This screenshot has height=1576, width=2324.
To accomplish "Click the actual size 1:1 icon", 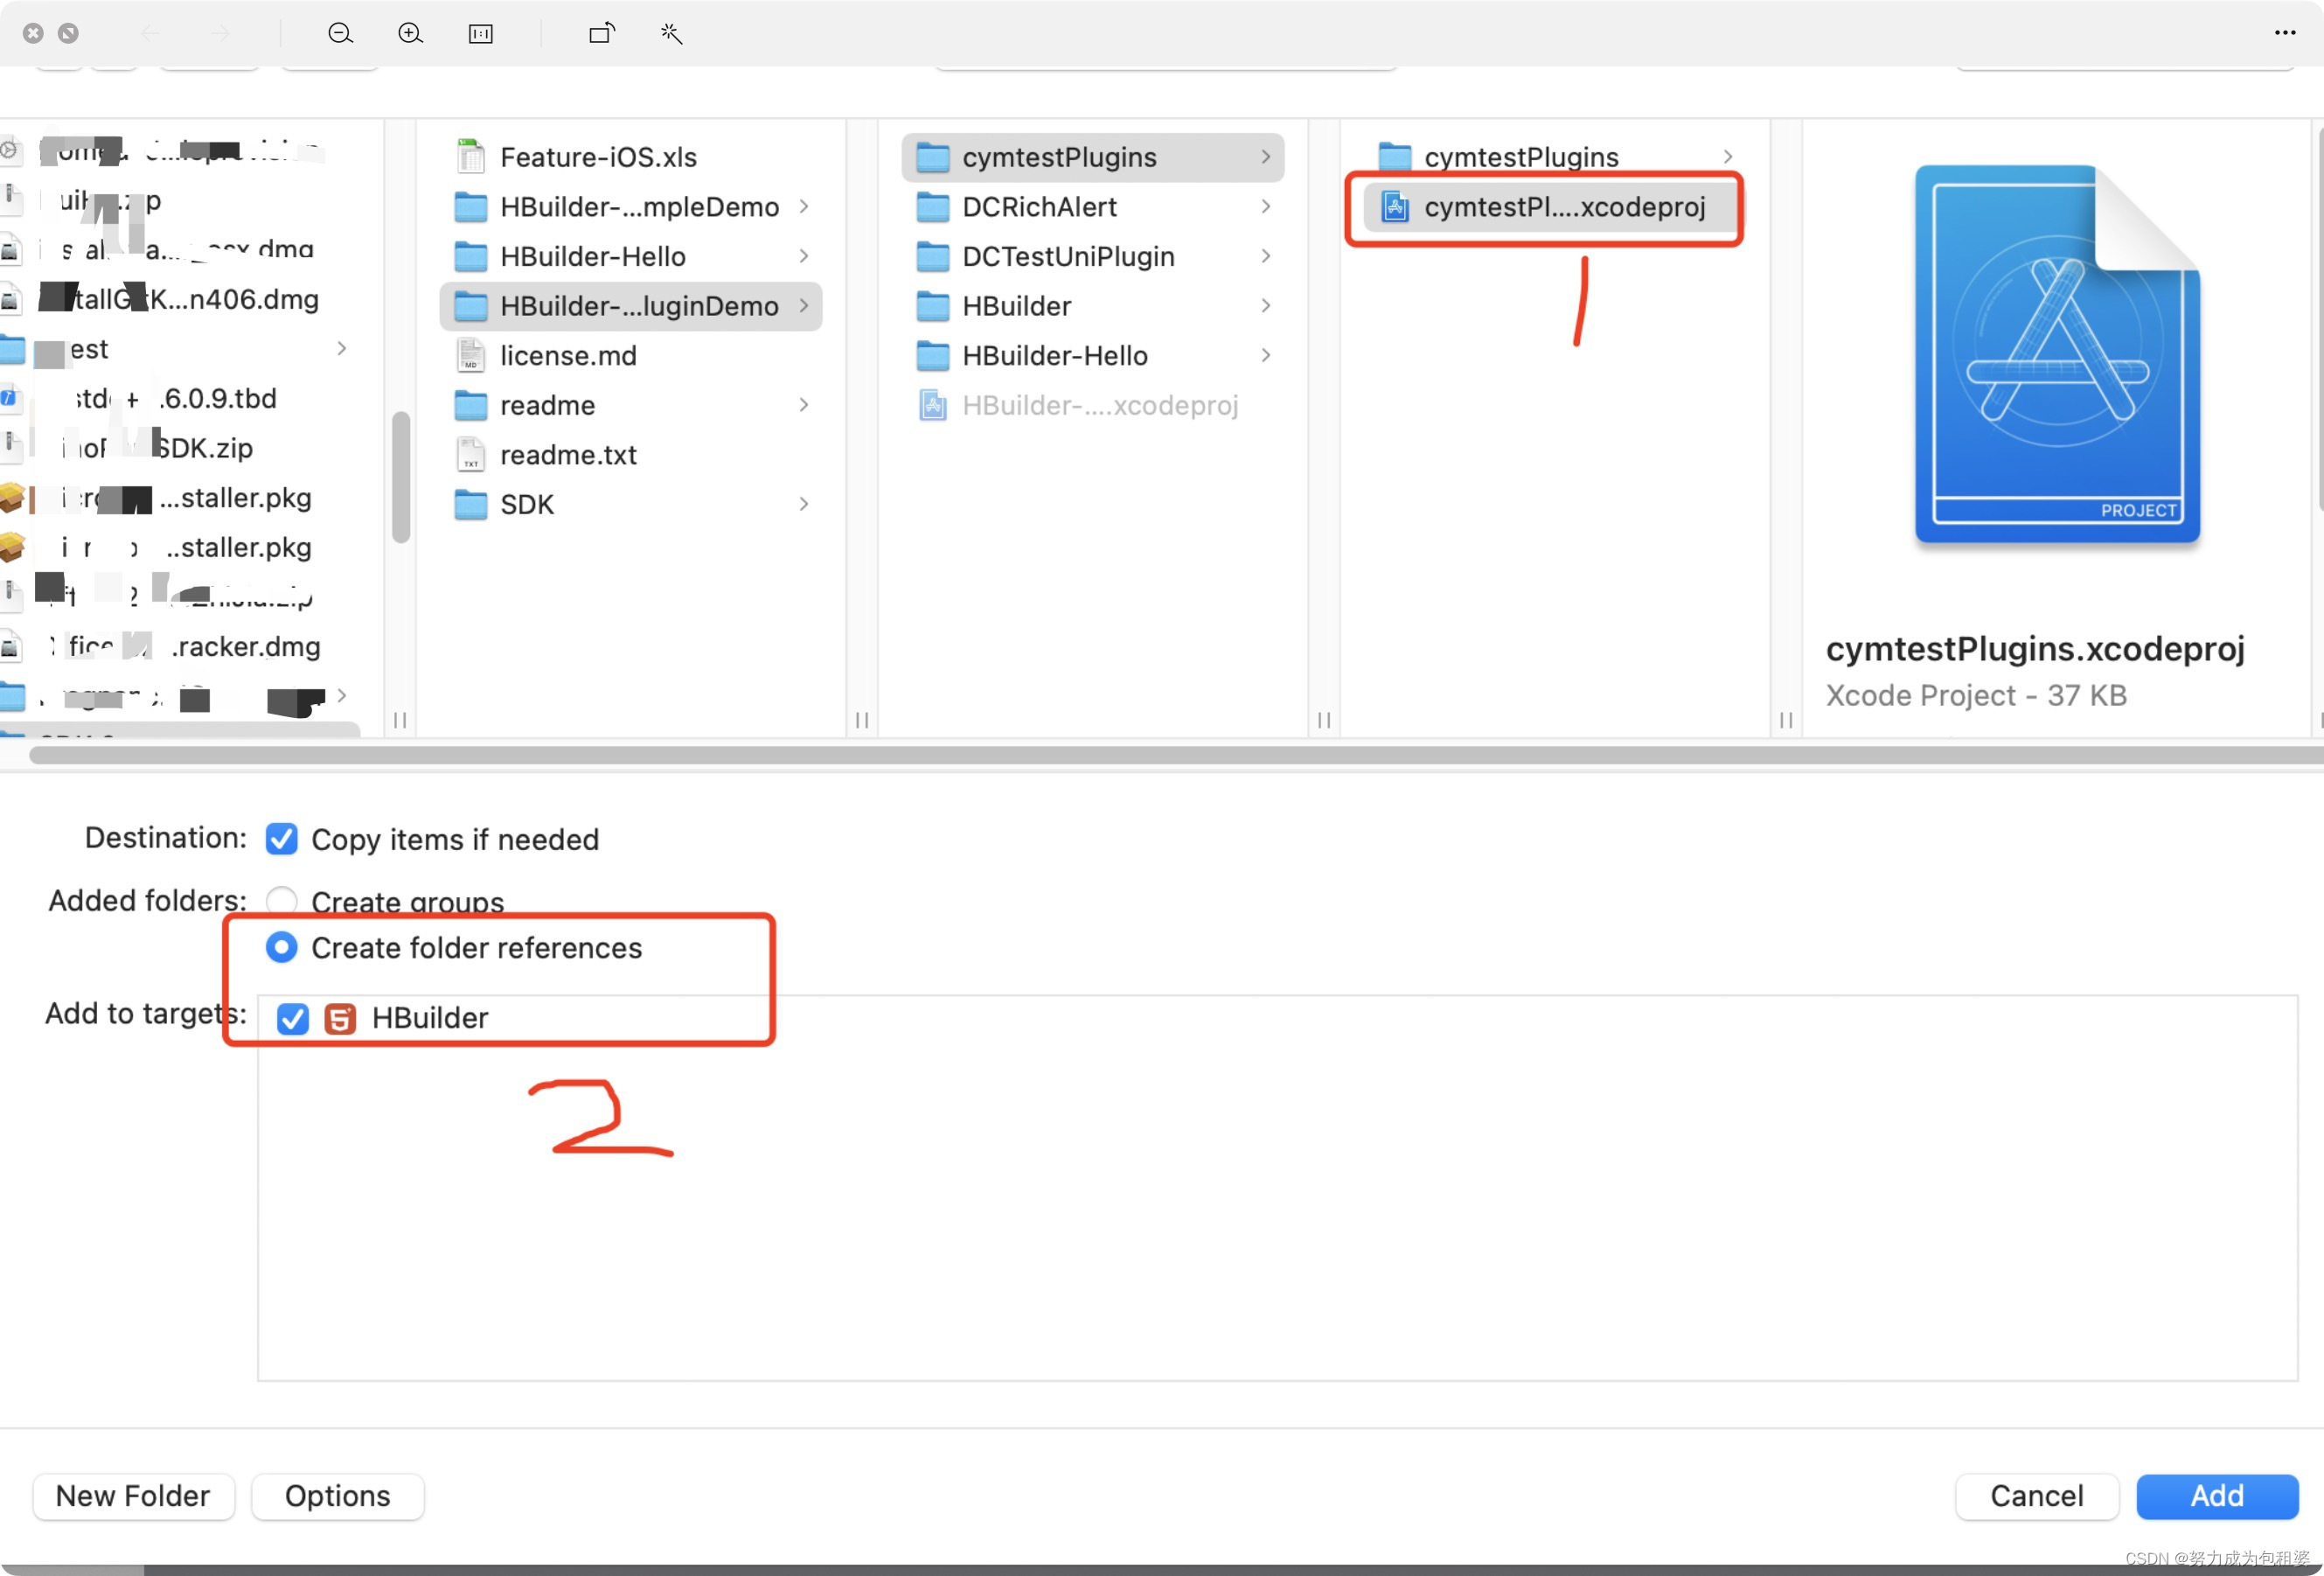I will (x=481, y=34).
